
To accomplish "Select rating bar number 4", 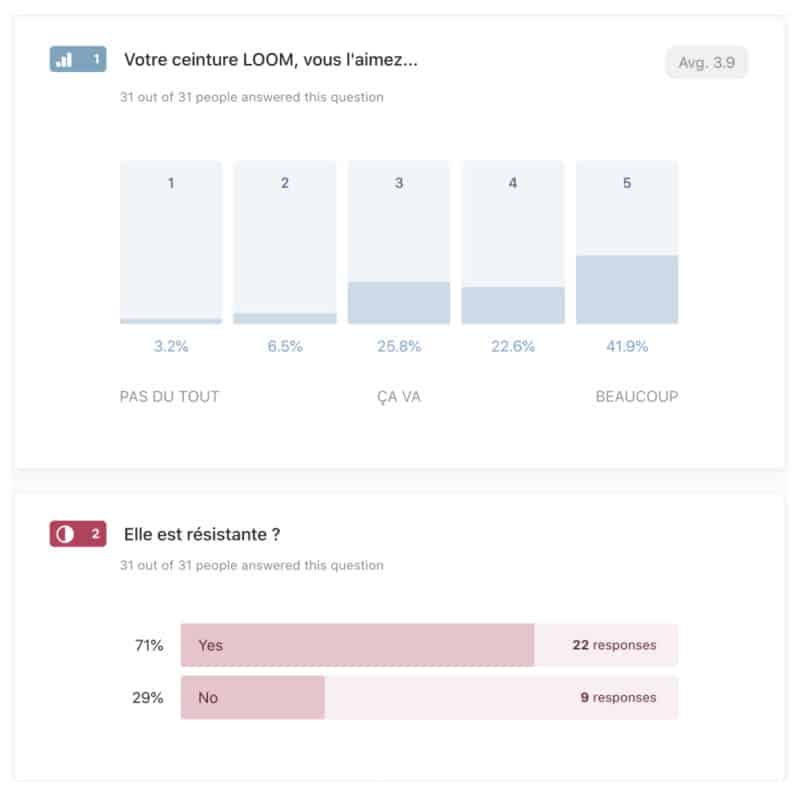I will 513,242.
